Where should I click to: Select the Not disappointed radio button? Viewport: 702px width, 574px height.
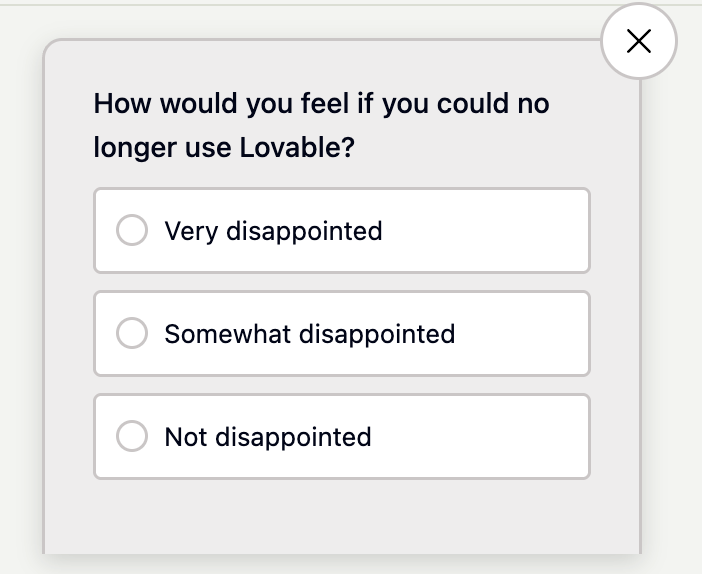pos(132,437)
